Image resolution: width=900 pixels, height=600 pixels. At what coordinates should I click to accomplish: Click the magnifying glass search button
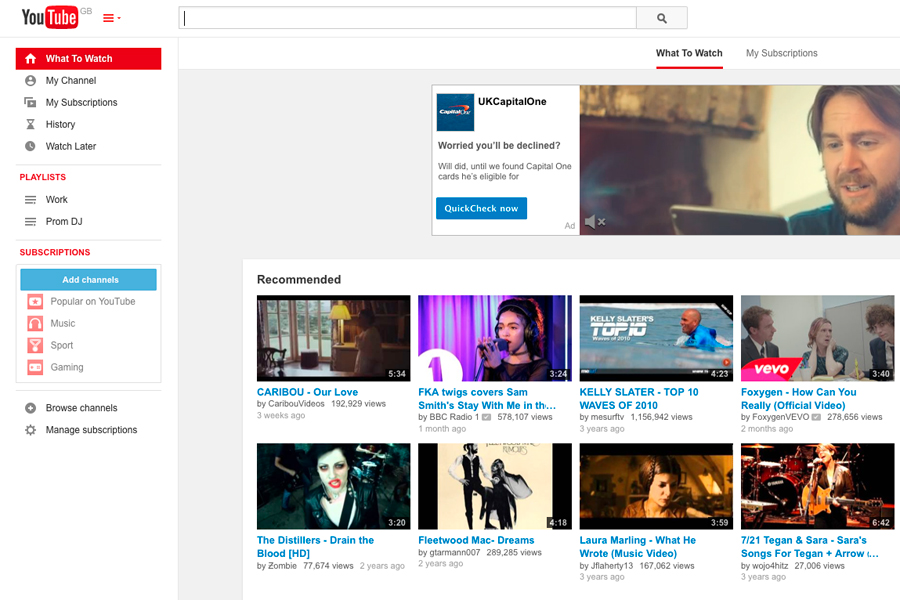tap(662, 18)
